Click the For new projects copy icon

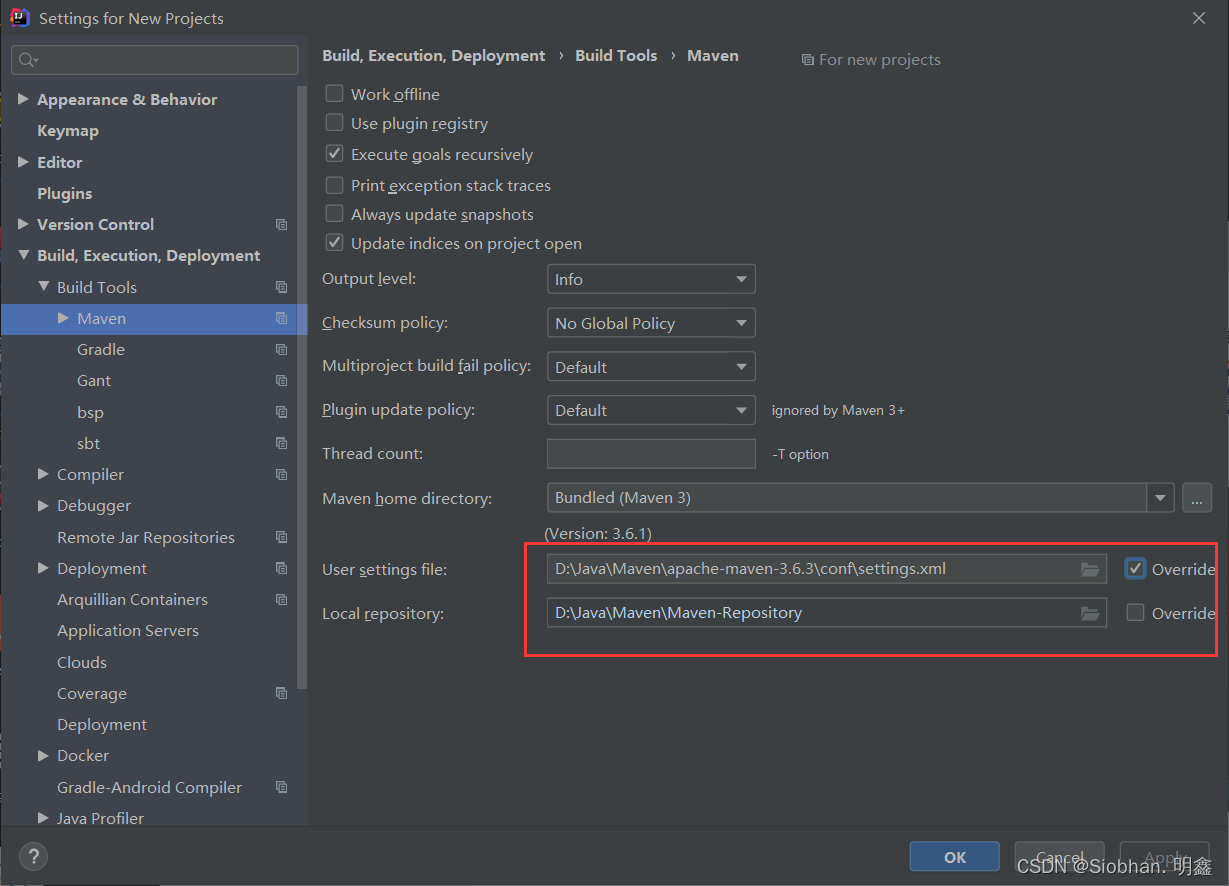[x=807, y=60]
